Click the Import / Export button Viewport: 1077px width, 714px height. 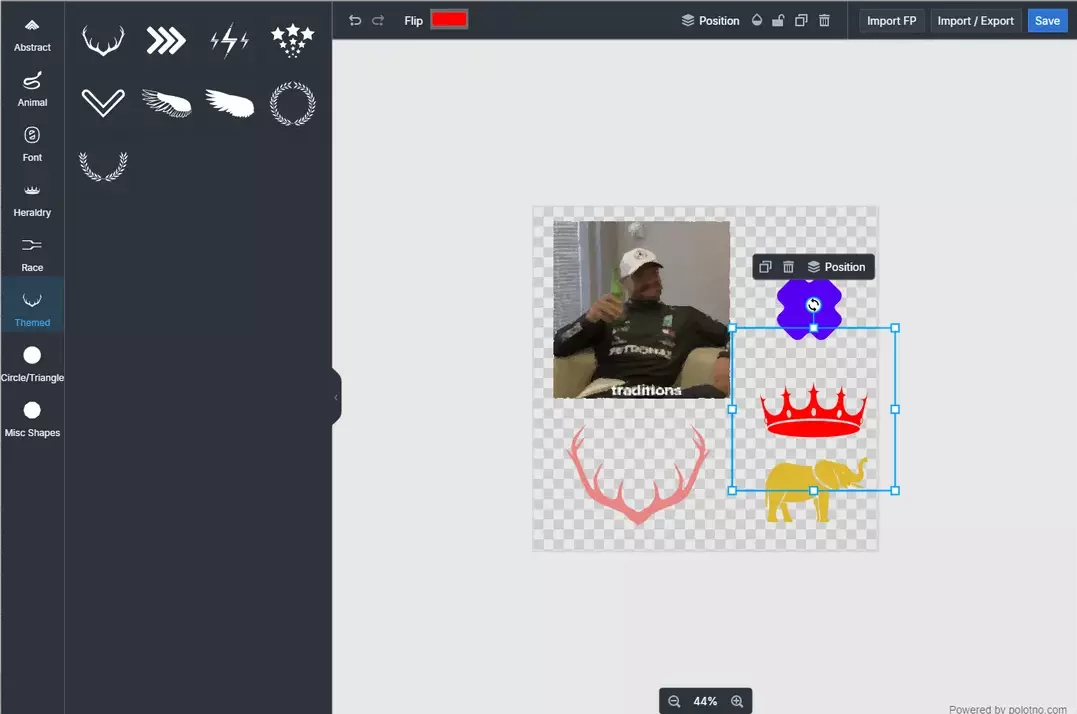pos(975,21)
